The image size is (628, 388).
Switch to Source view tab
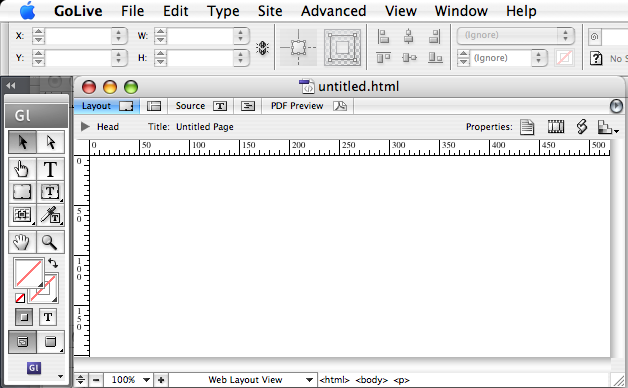tap(201, 106)
